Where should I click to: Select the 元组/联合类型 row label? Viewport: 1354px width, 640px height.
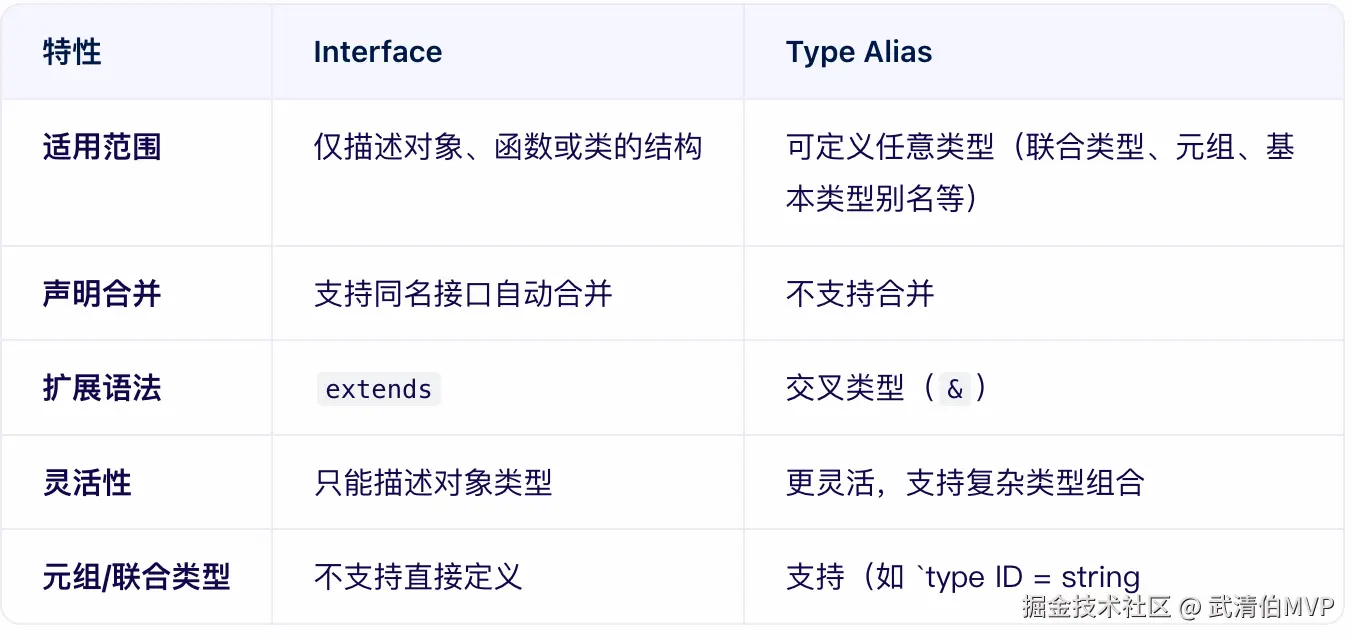click(136, 577)
